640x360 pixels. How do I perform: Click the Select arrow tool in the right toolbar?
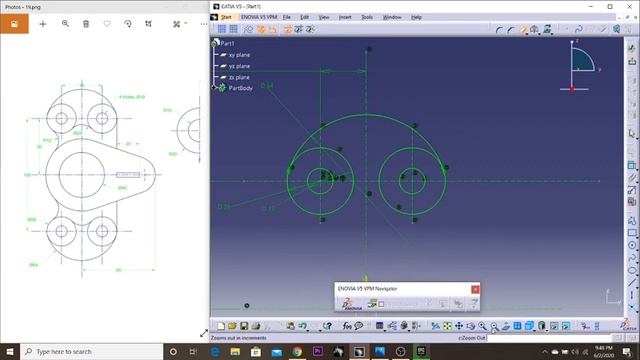pyautogui.click(x=632, y=133)
